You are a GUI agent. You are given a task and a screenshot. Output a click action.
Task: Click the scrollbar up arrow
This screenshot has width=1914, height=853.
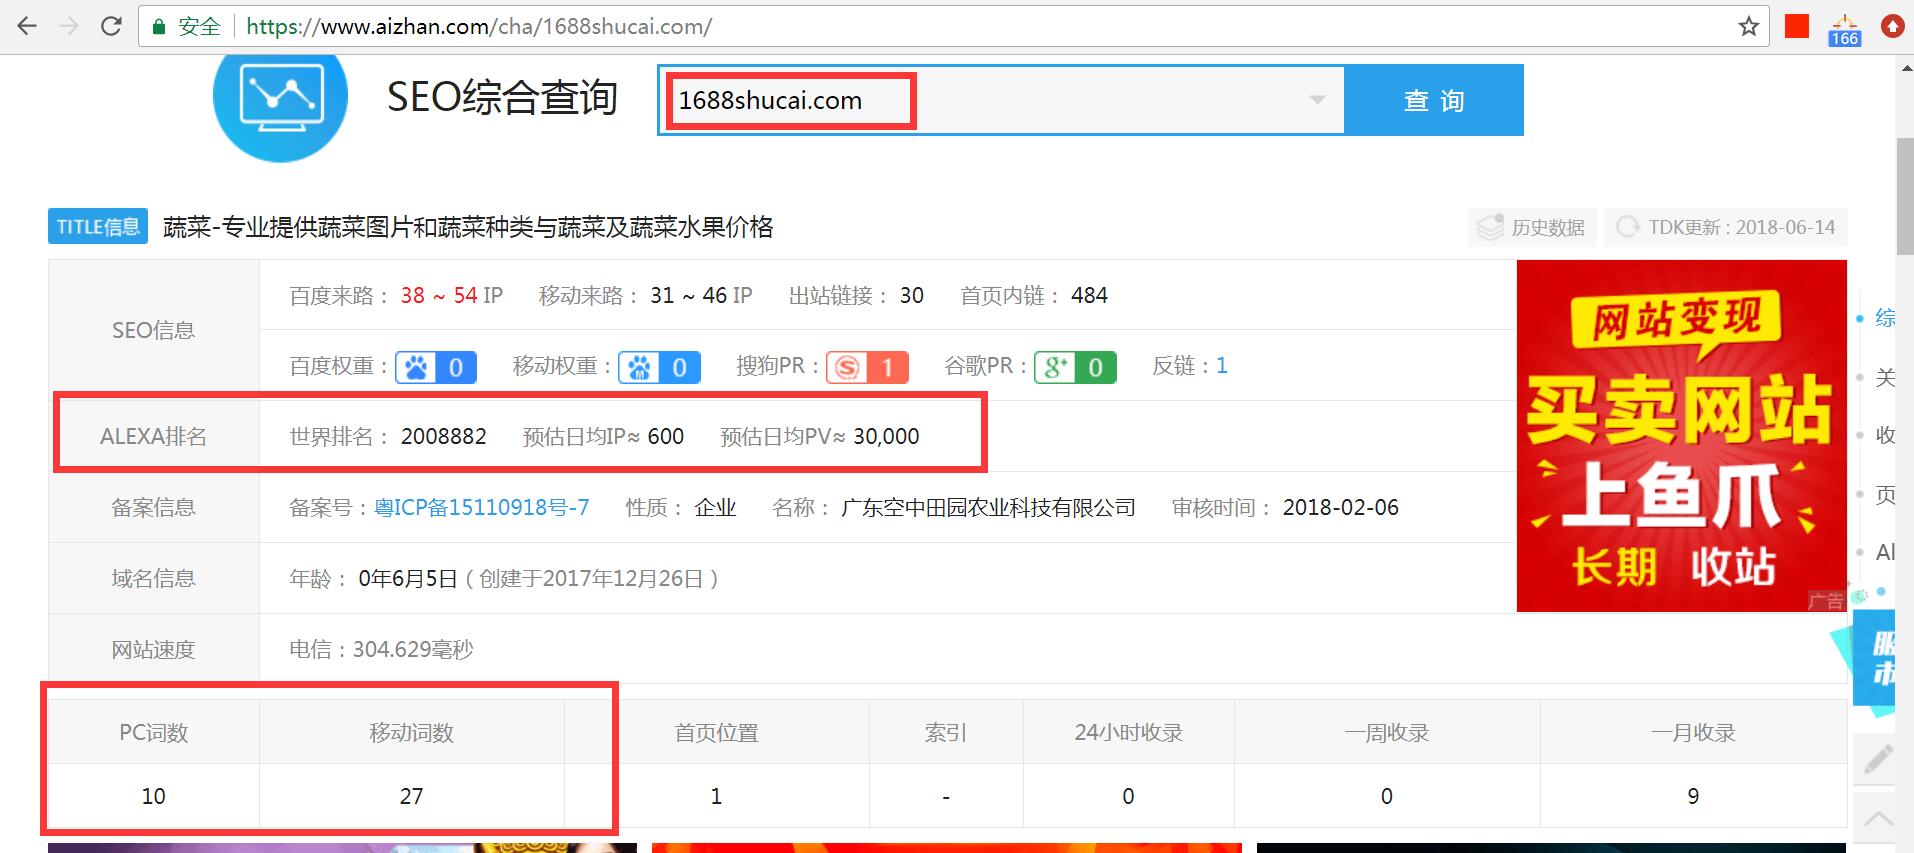point(1904,67)
